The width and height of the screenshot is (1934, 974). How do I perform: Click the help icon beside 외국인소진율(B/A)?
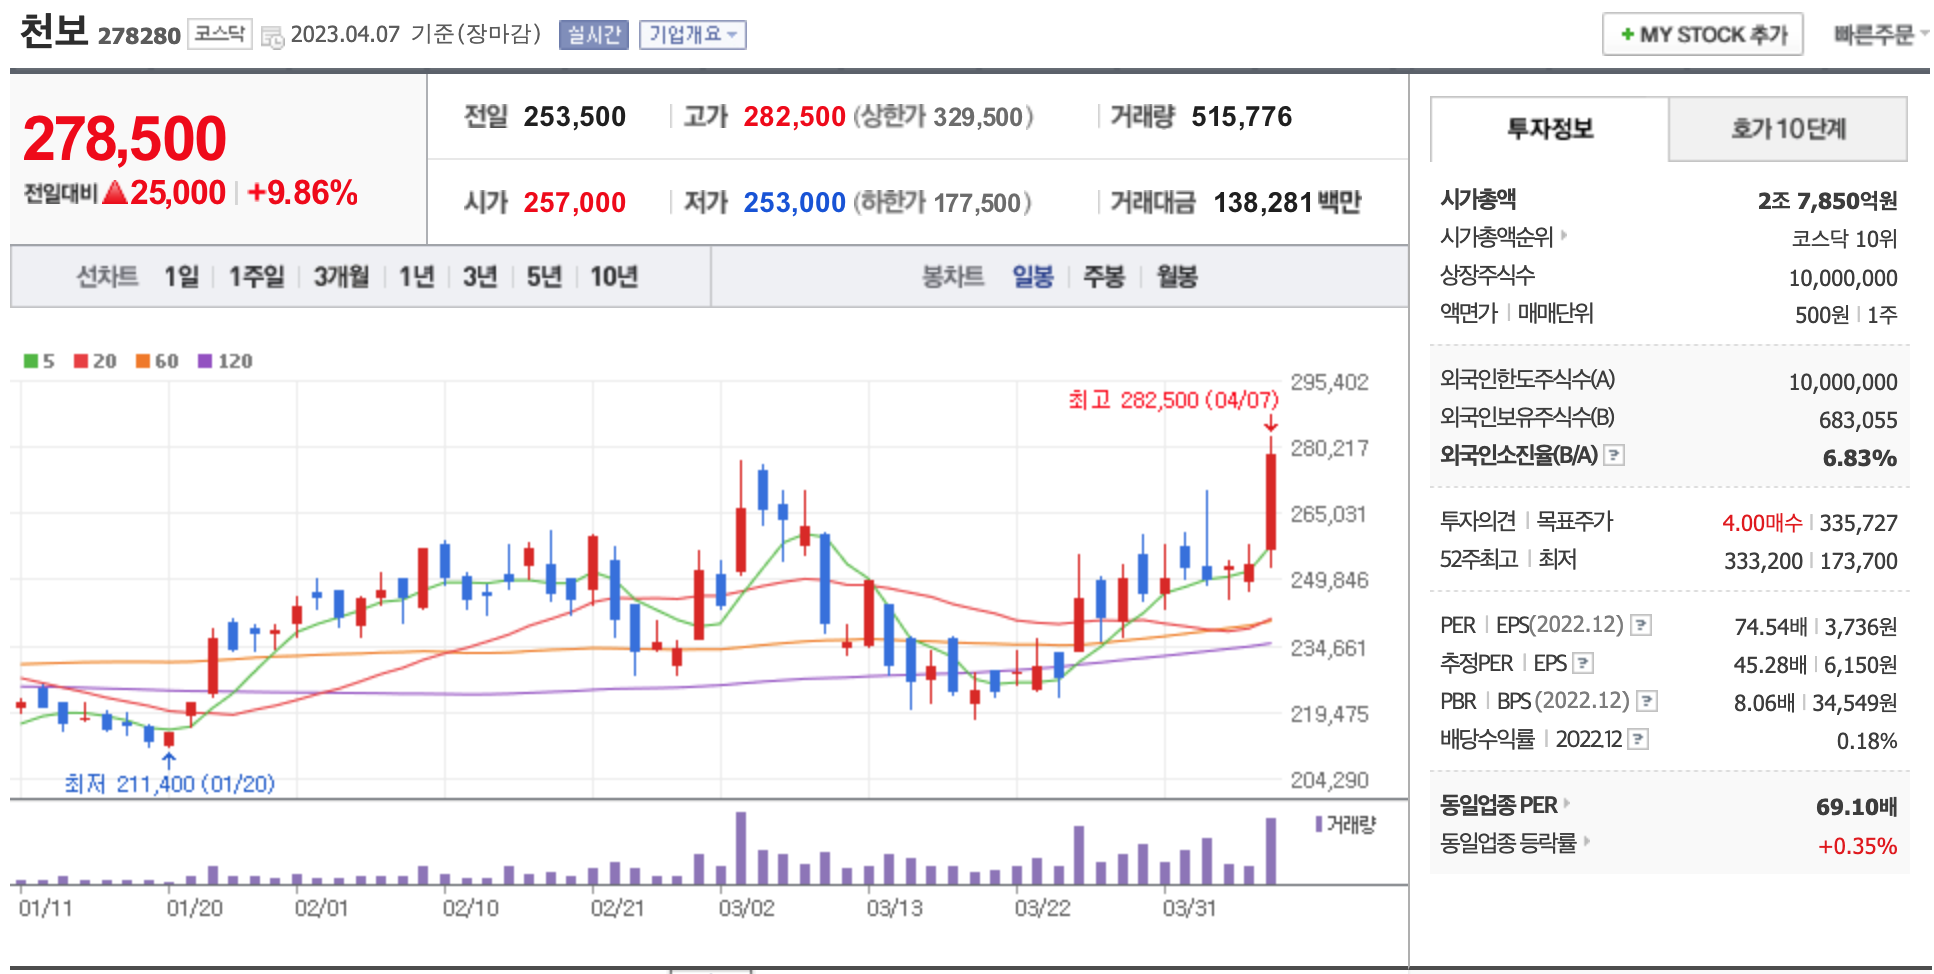click(1614, 456)
